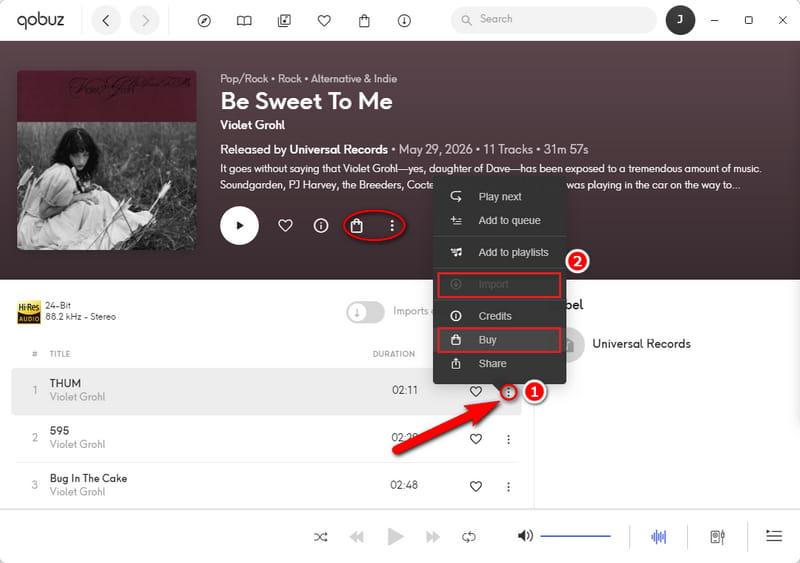Open 595 track three-dot menu

508,439
